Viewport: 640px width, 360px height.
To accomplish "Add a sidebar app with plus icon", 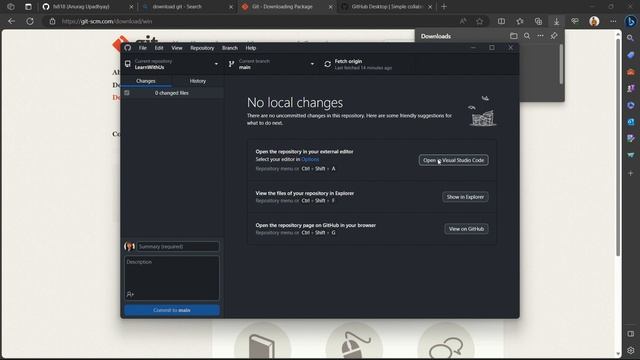I will tap(631, 173).
